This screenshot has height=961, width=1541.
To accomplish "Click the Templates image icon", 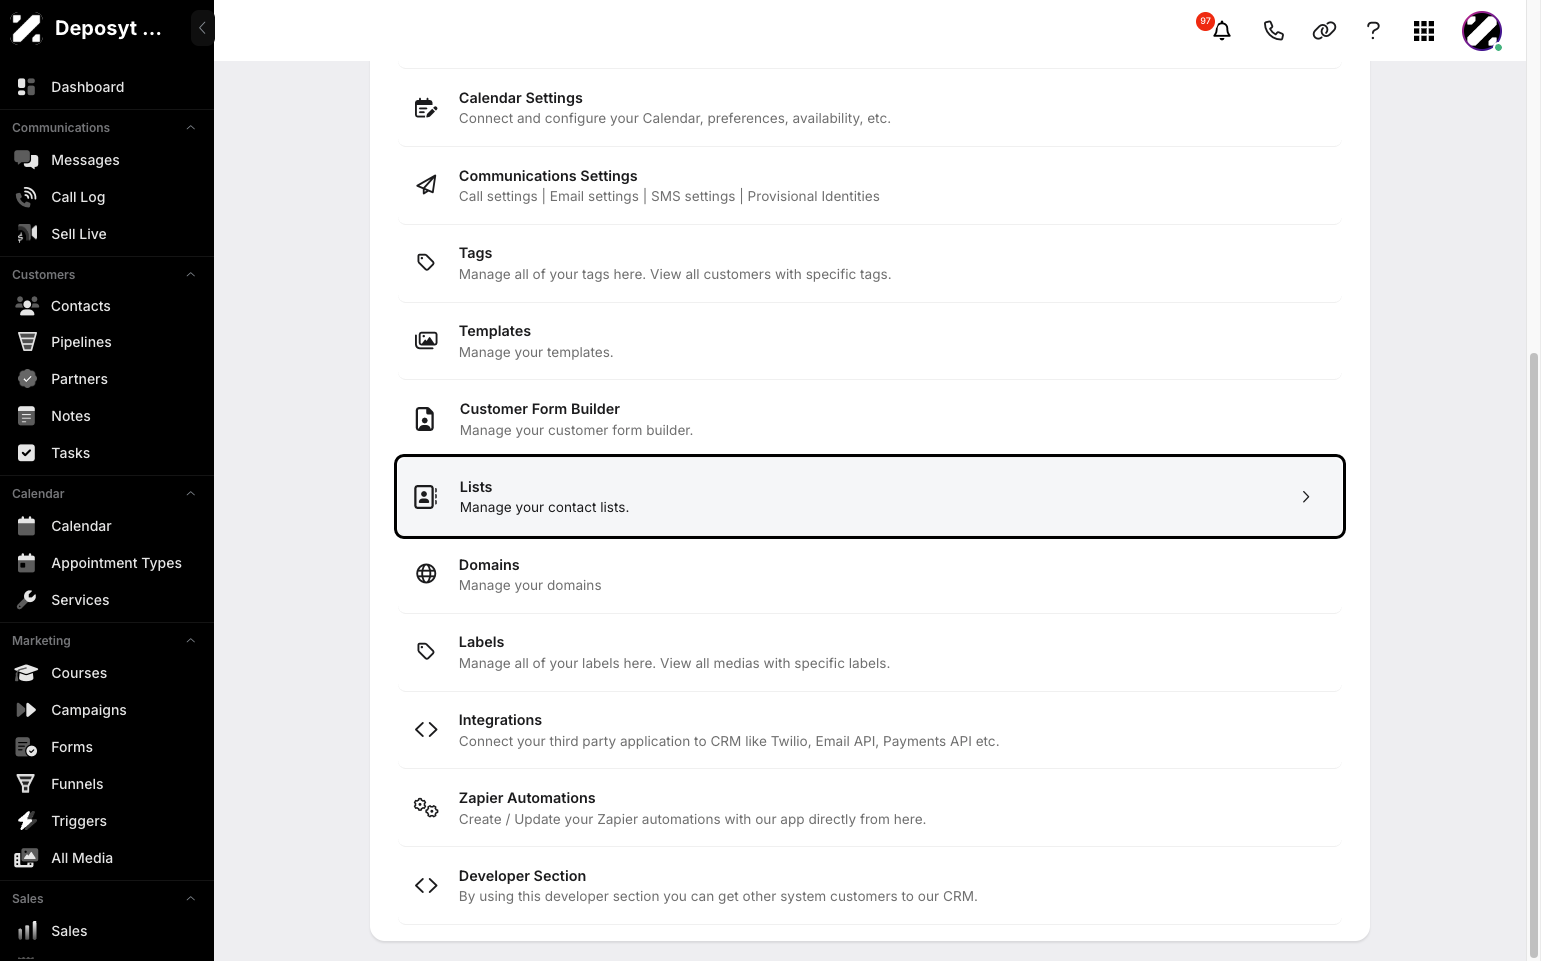I will tap(426, 341).
